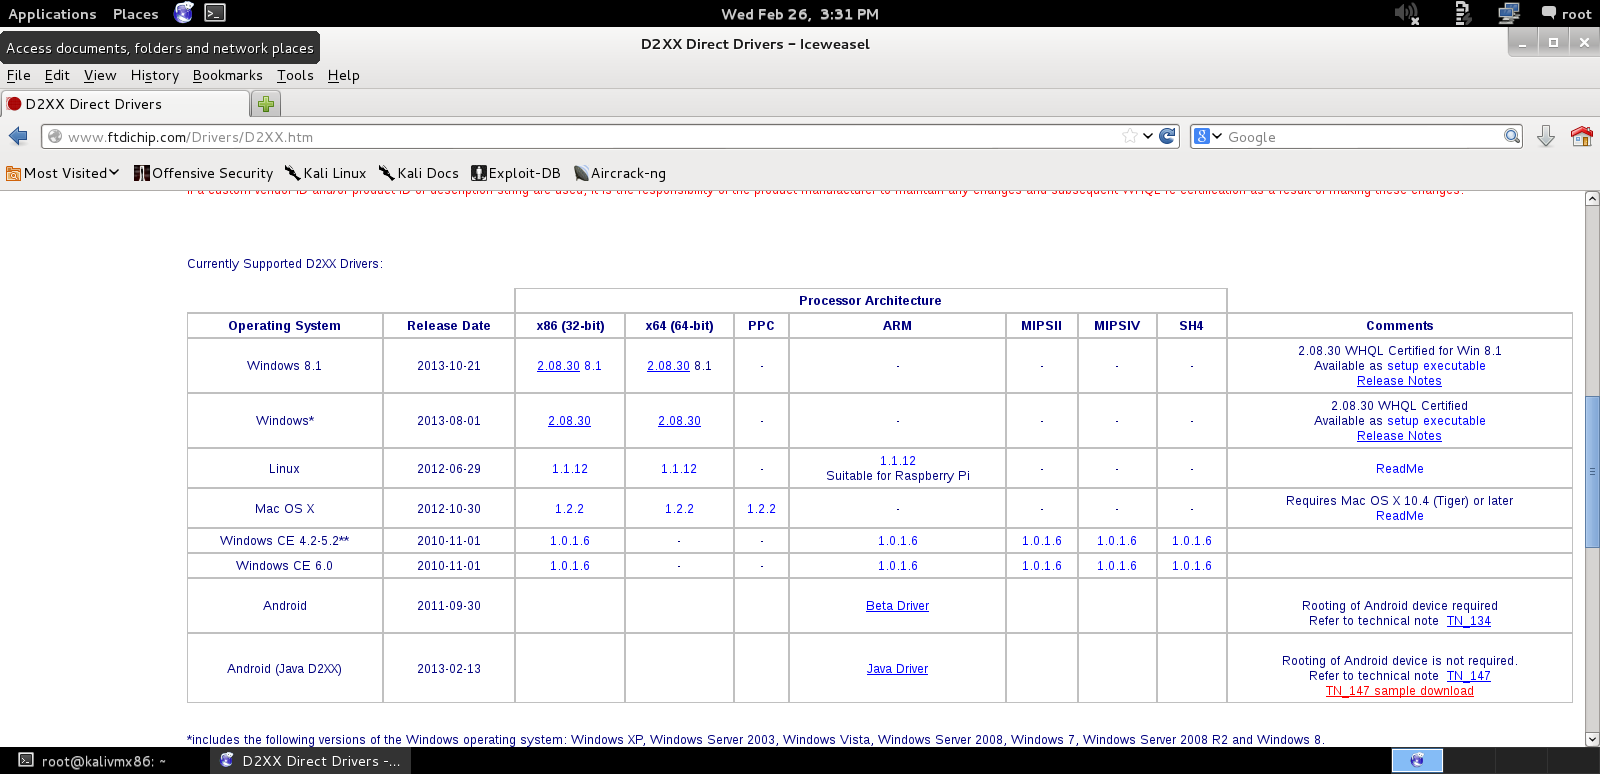
Task: Open the Help menu
Action: (x=343, y=75)
